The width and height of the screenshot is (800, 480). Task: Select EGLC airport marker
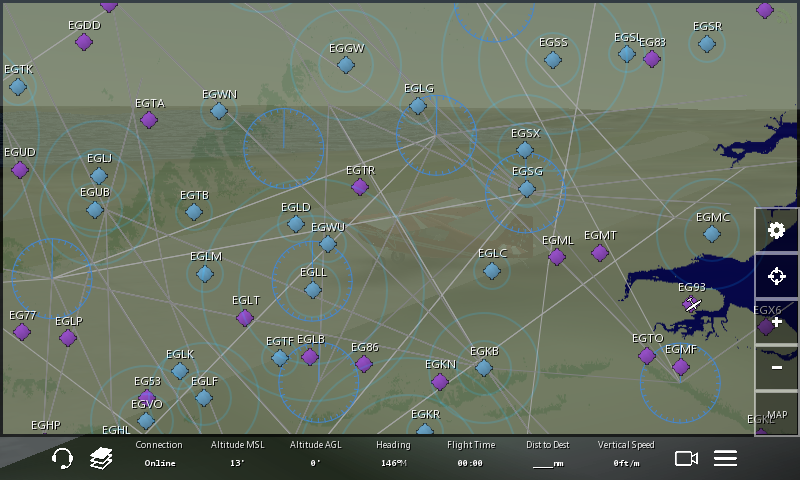492,271
